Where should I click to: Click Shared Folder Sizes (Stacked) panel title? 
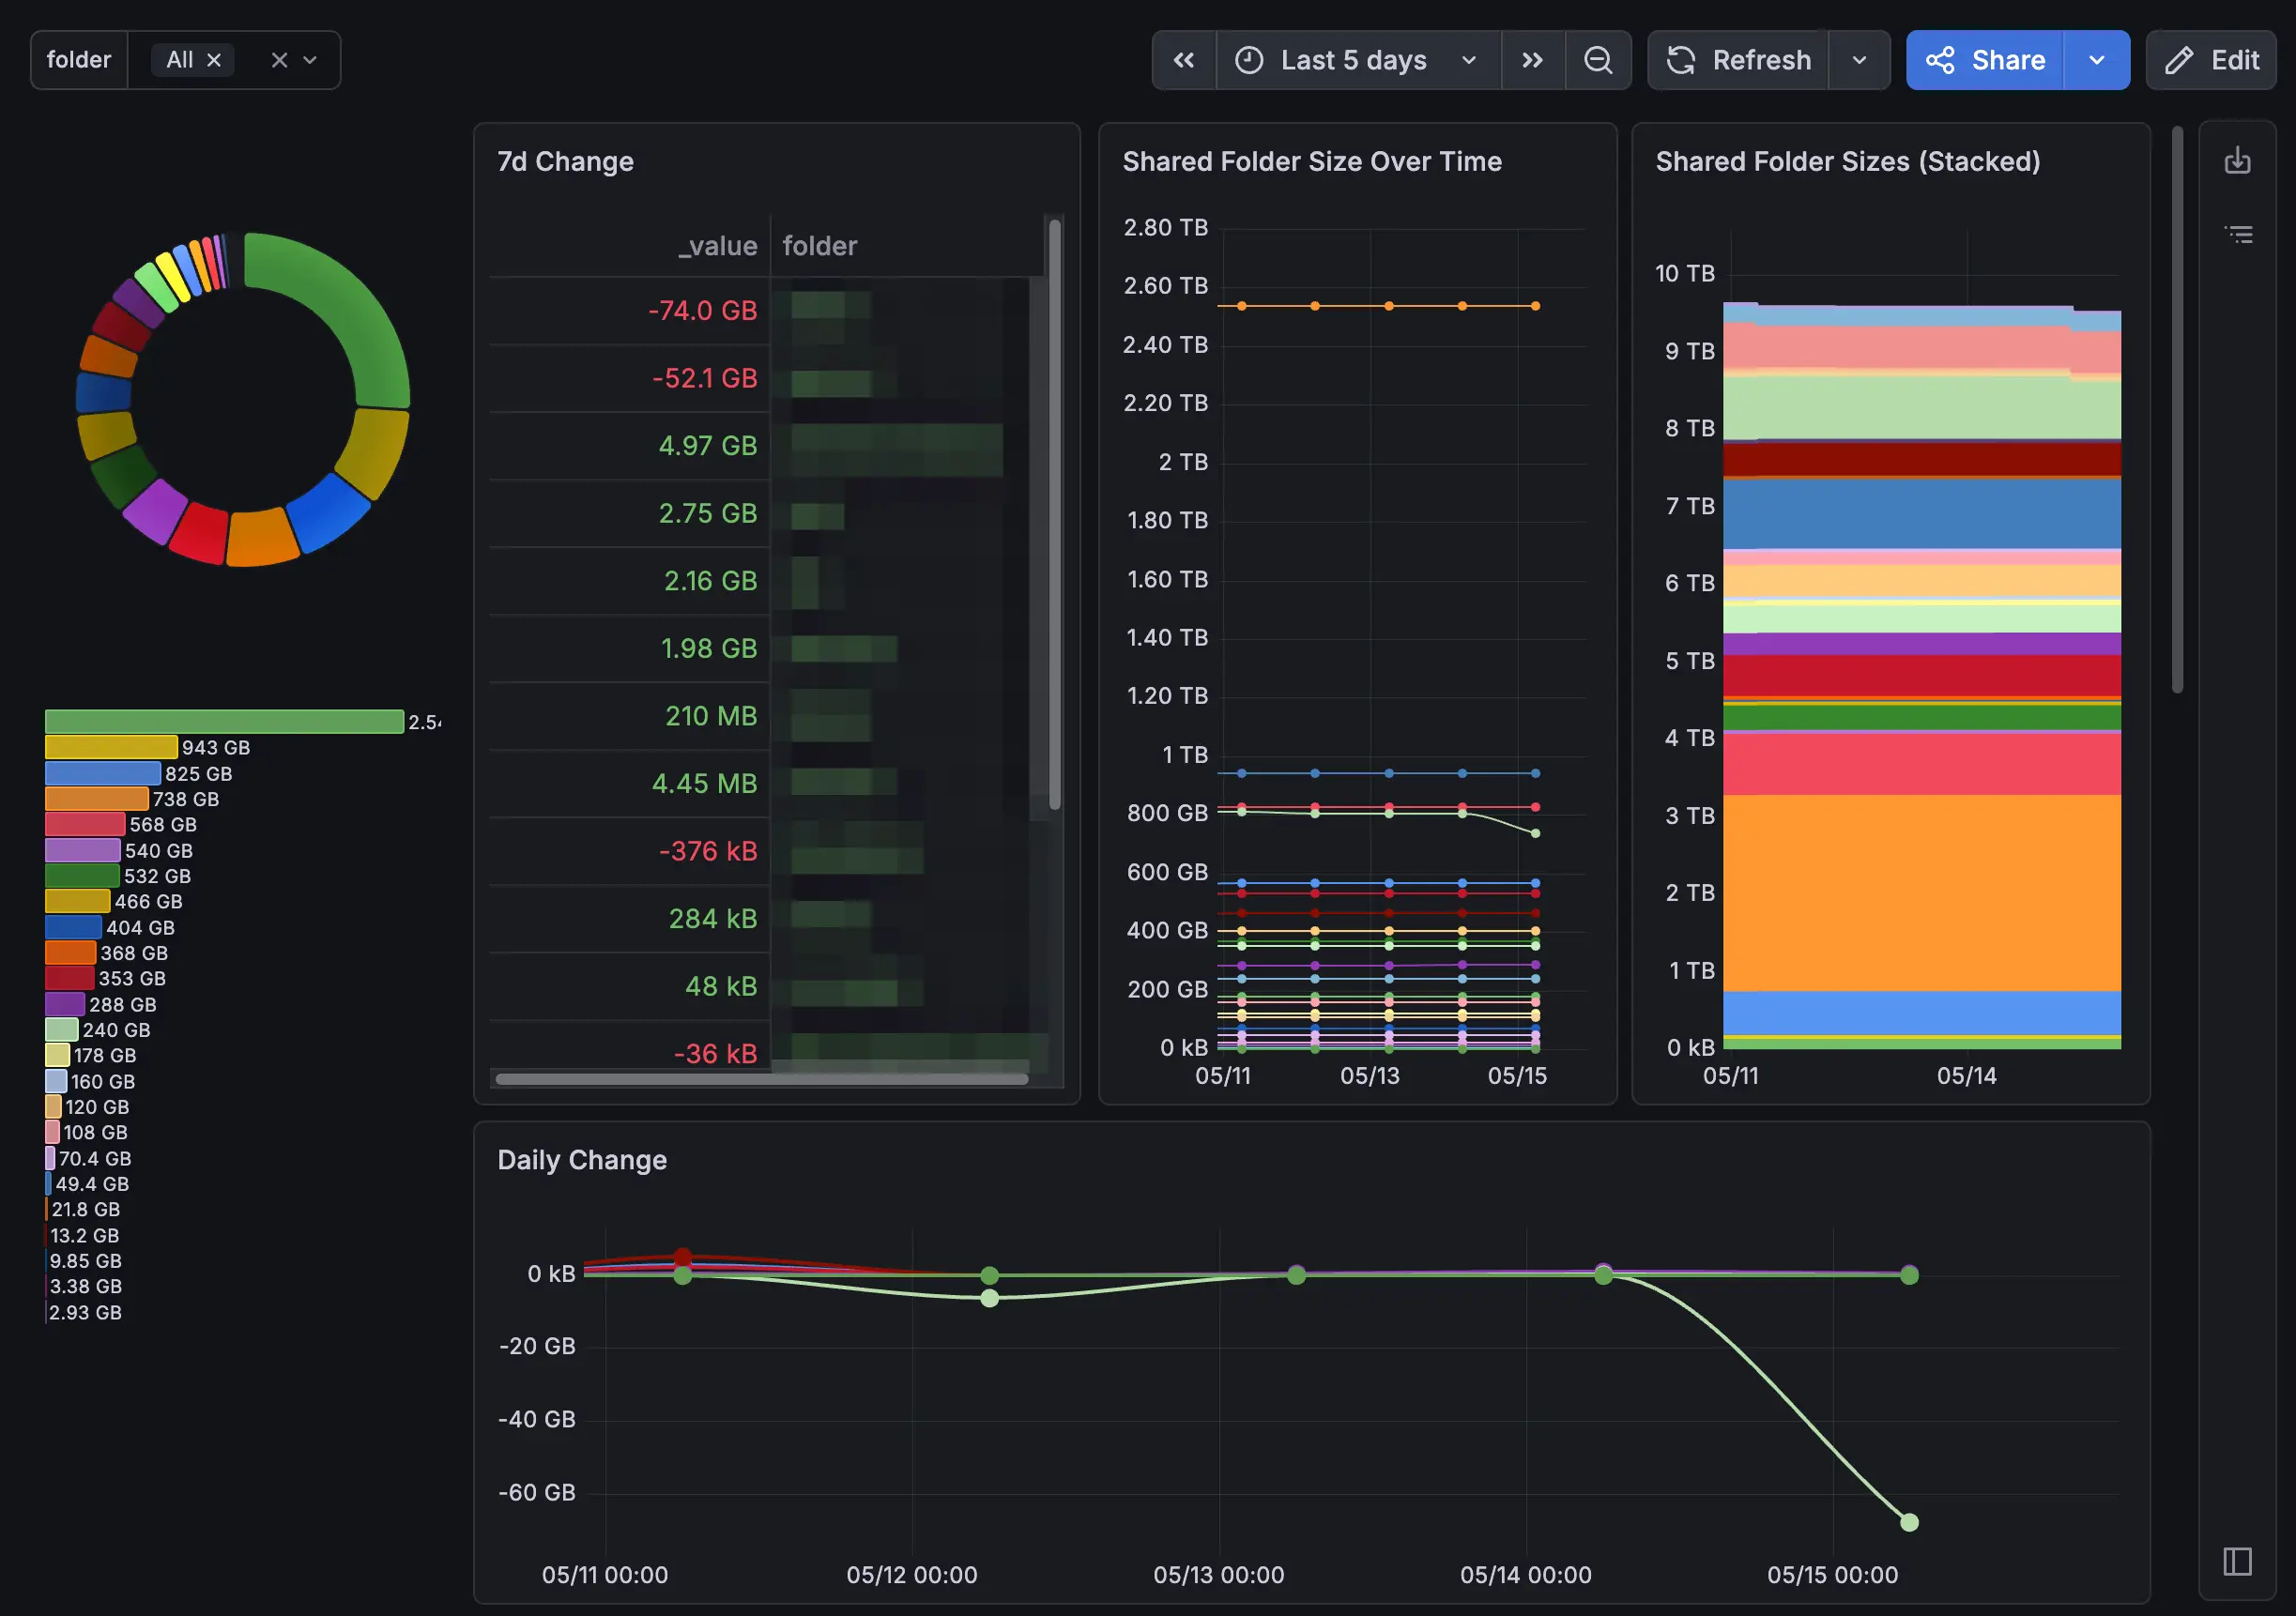[1847, 161]
